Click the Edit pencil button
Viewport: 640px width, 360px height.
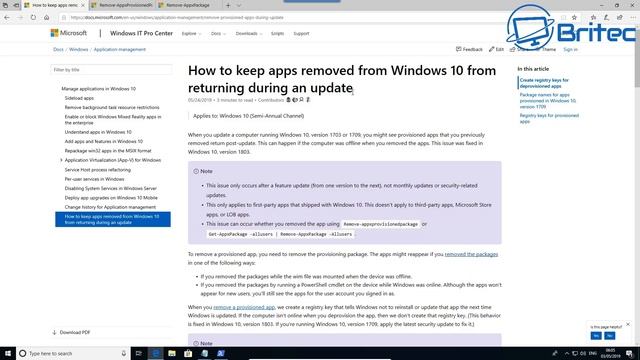click(496, 49)
